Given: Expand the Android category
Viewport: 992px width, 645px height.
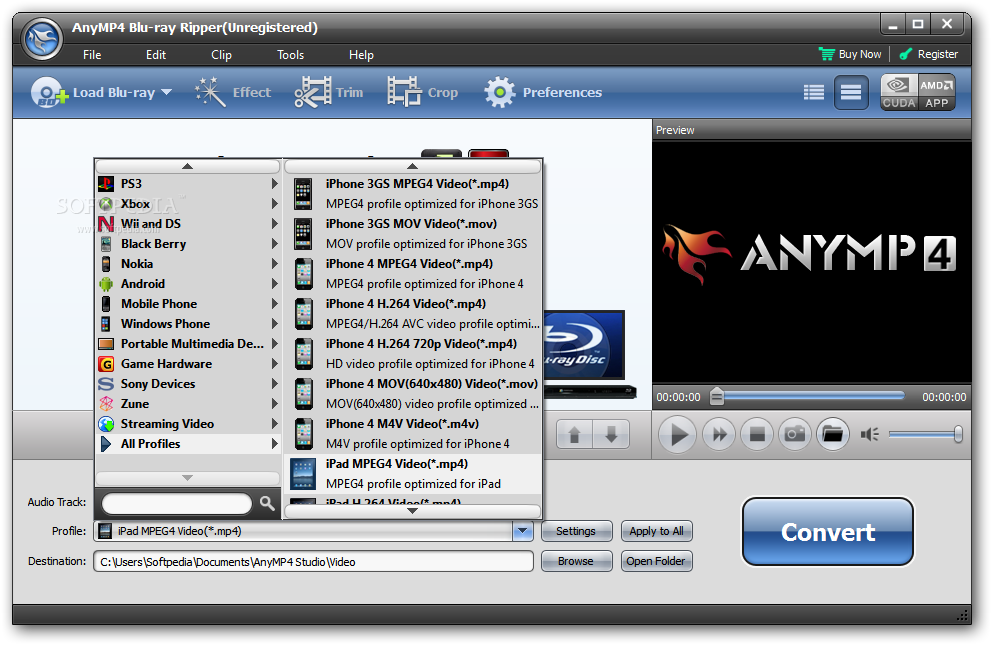Looking at the screenshot, I should point(187,284).
